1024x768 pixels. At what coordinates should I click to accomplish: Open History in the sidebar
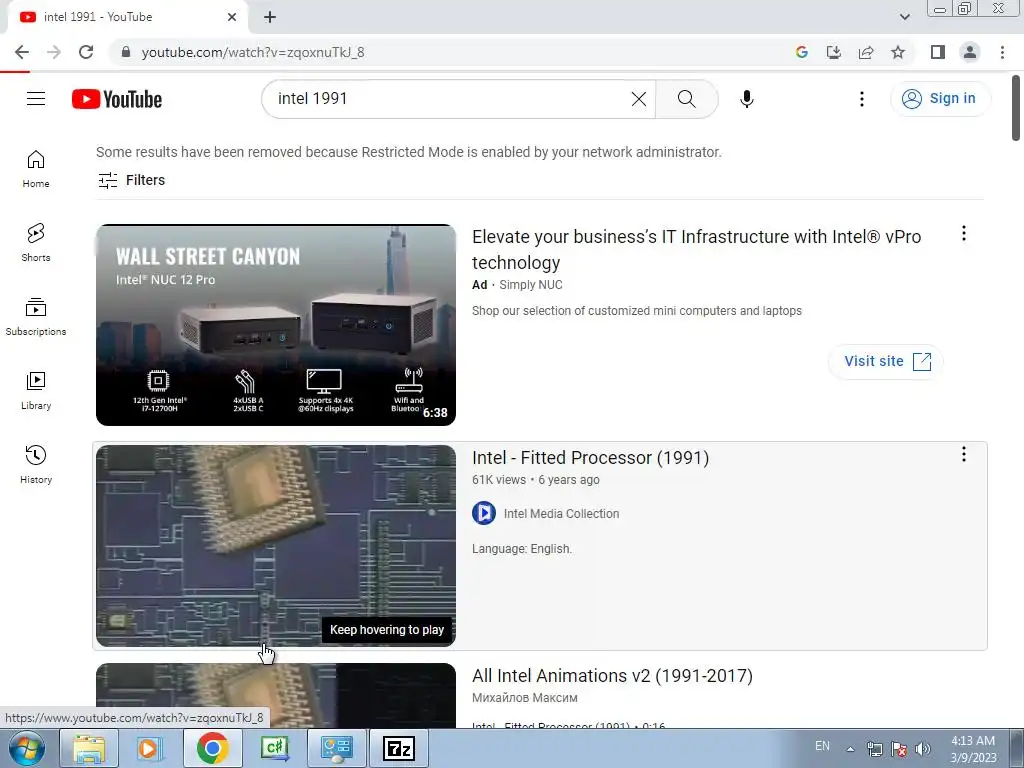pyautogui.click(x=36, y=464)
